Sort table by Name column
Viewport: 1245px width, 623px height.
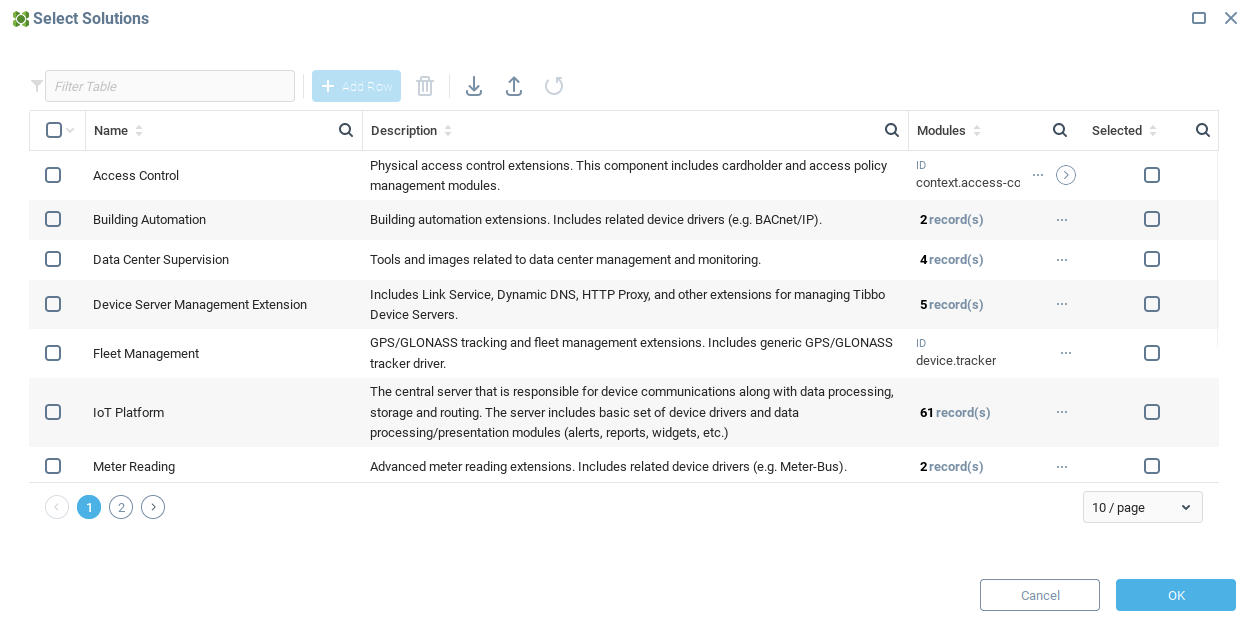click(139, 131)
